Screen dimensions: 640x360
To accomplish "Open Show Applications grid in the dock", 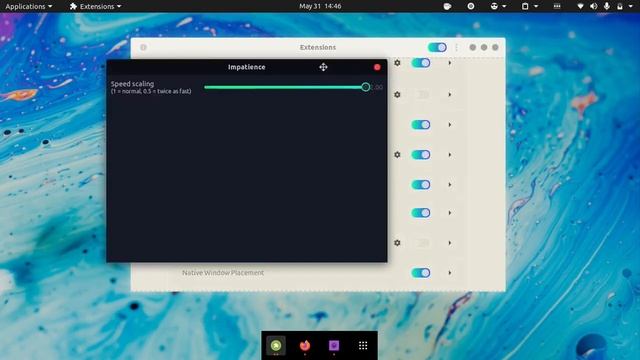I will [x=363, y=346].
